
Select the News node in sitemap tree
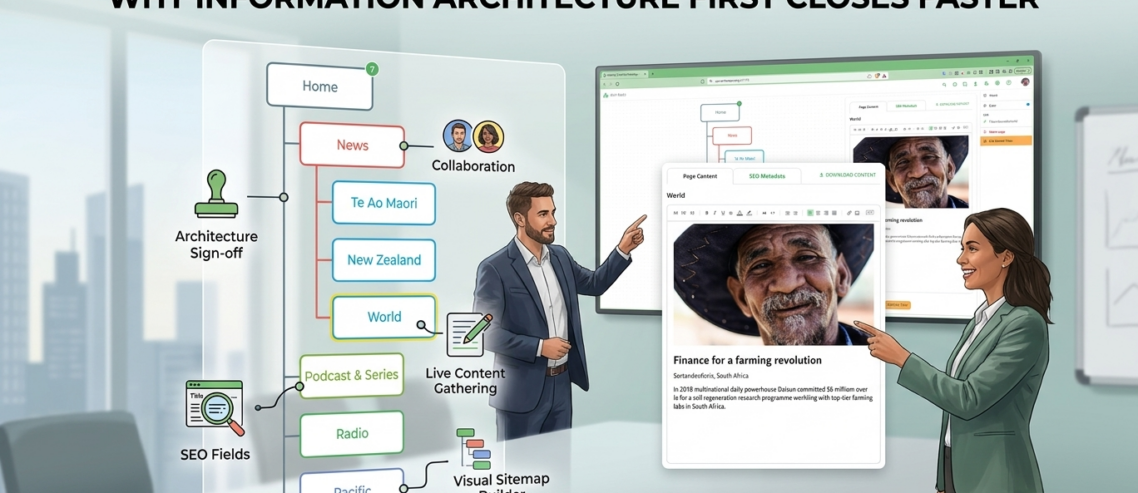[352, 145]
